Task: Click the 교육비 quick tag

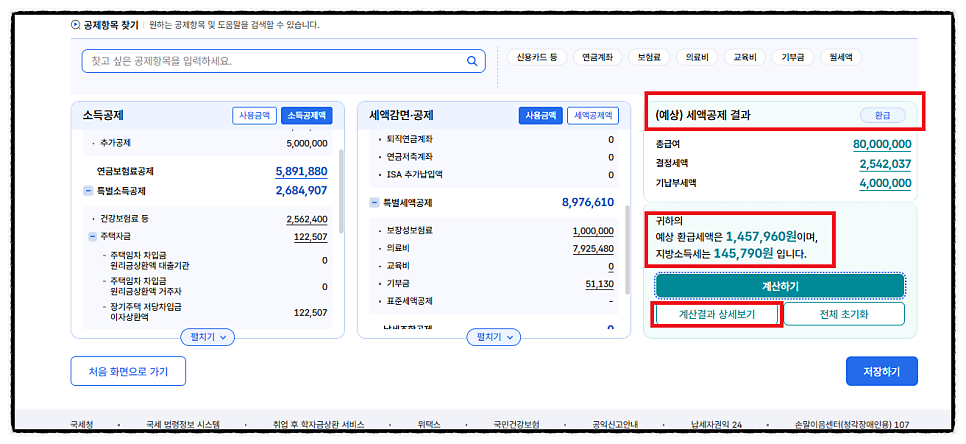Action: point(745,57)
